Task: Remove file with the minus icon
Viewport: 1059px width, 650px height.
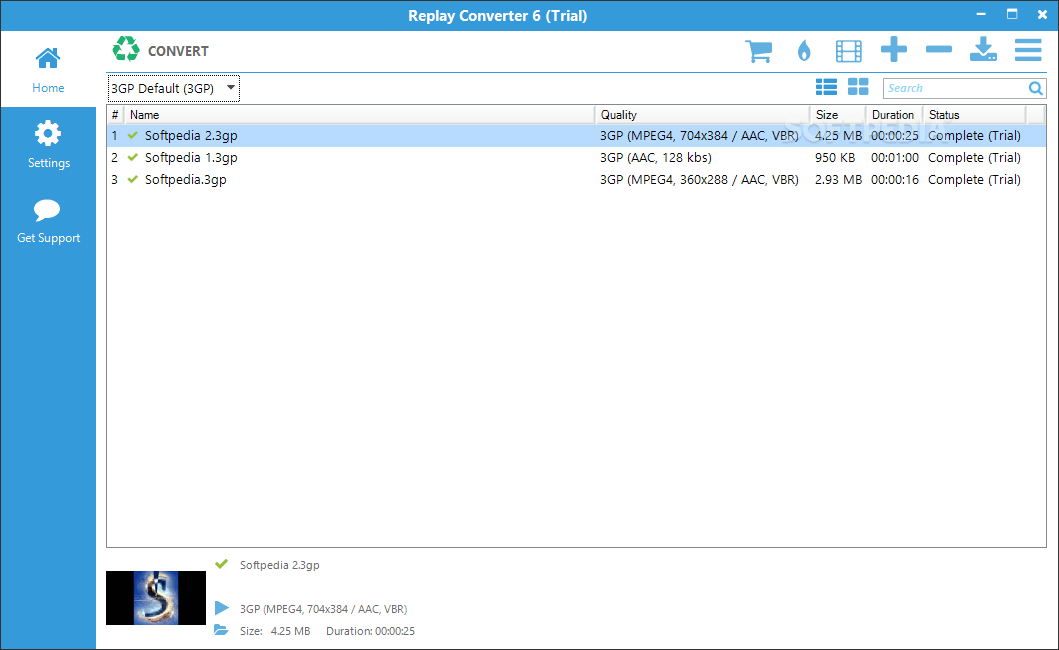Action: [939, 49]
